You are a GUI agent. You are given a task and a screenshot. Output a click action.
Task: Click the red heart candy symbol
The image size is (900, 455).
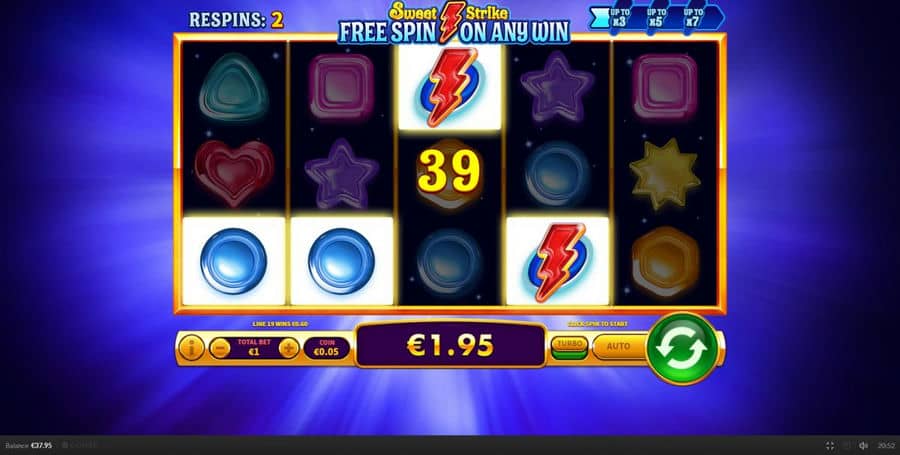(234, 173)
